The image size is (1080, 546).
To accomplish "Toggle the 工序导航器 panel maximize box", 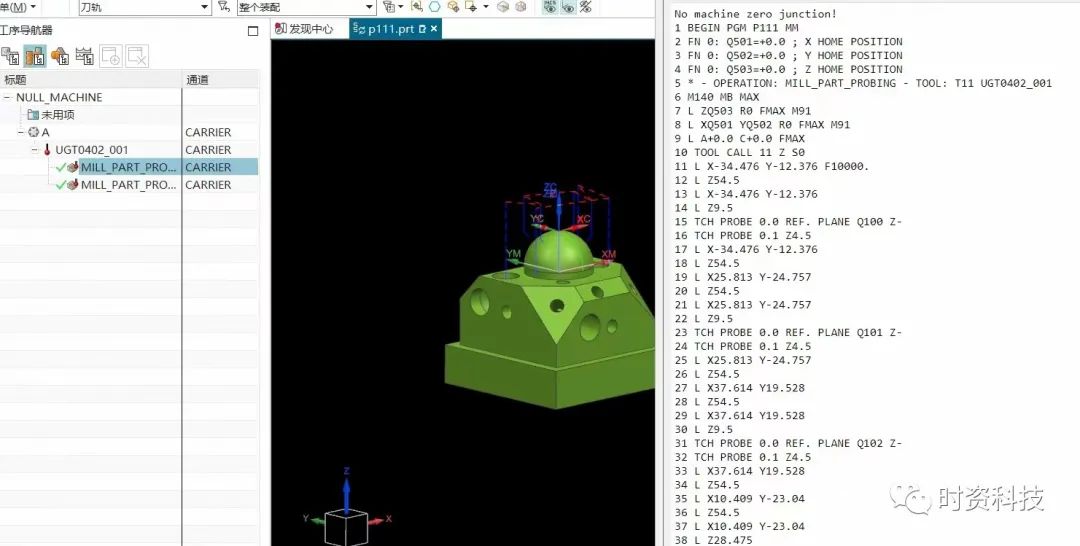I will 253,30.
